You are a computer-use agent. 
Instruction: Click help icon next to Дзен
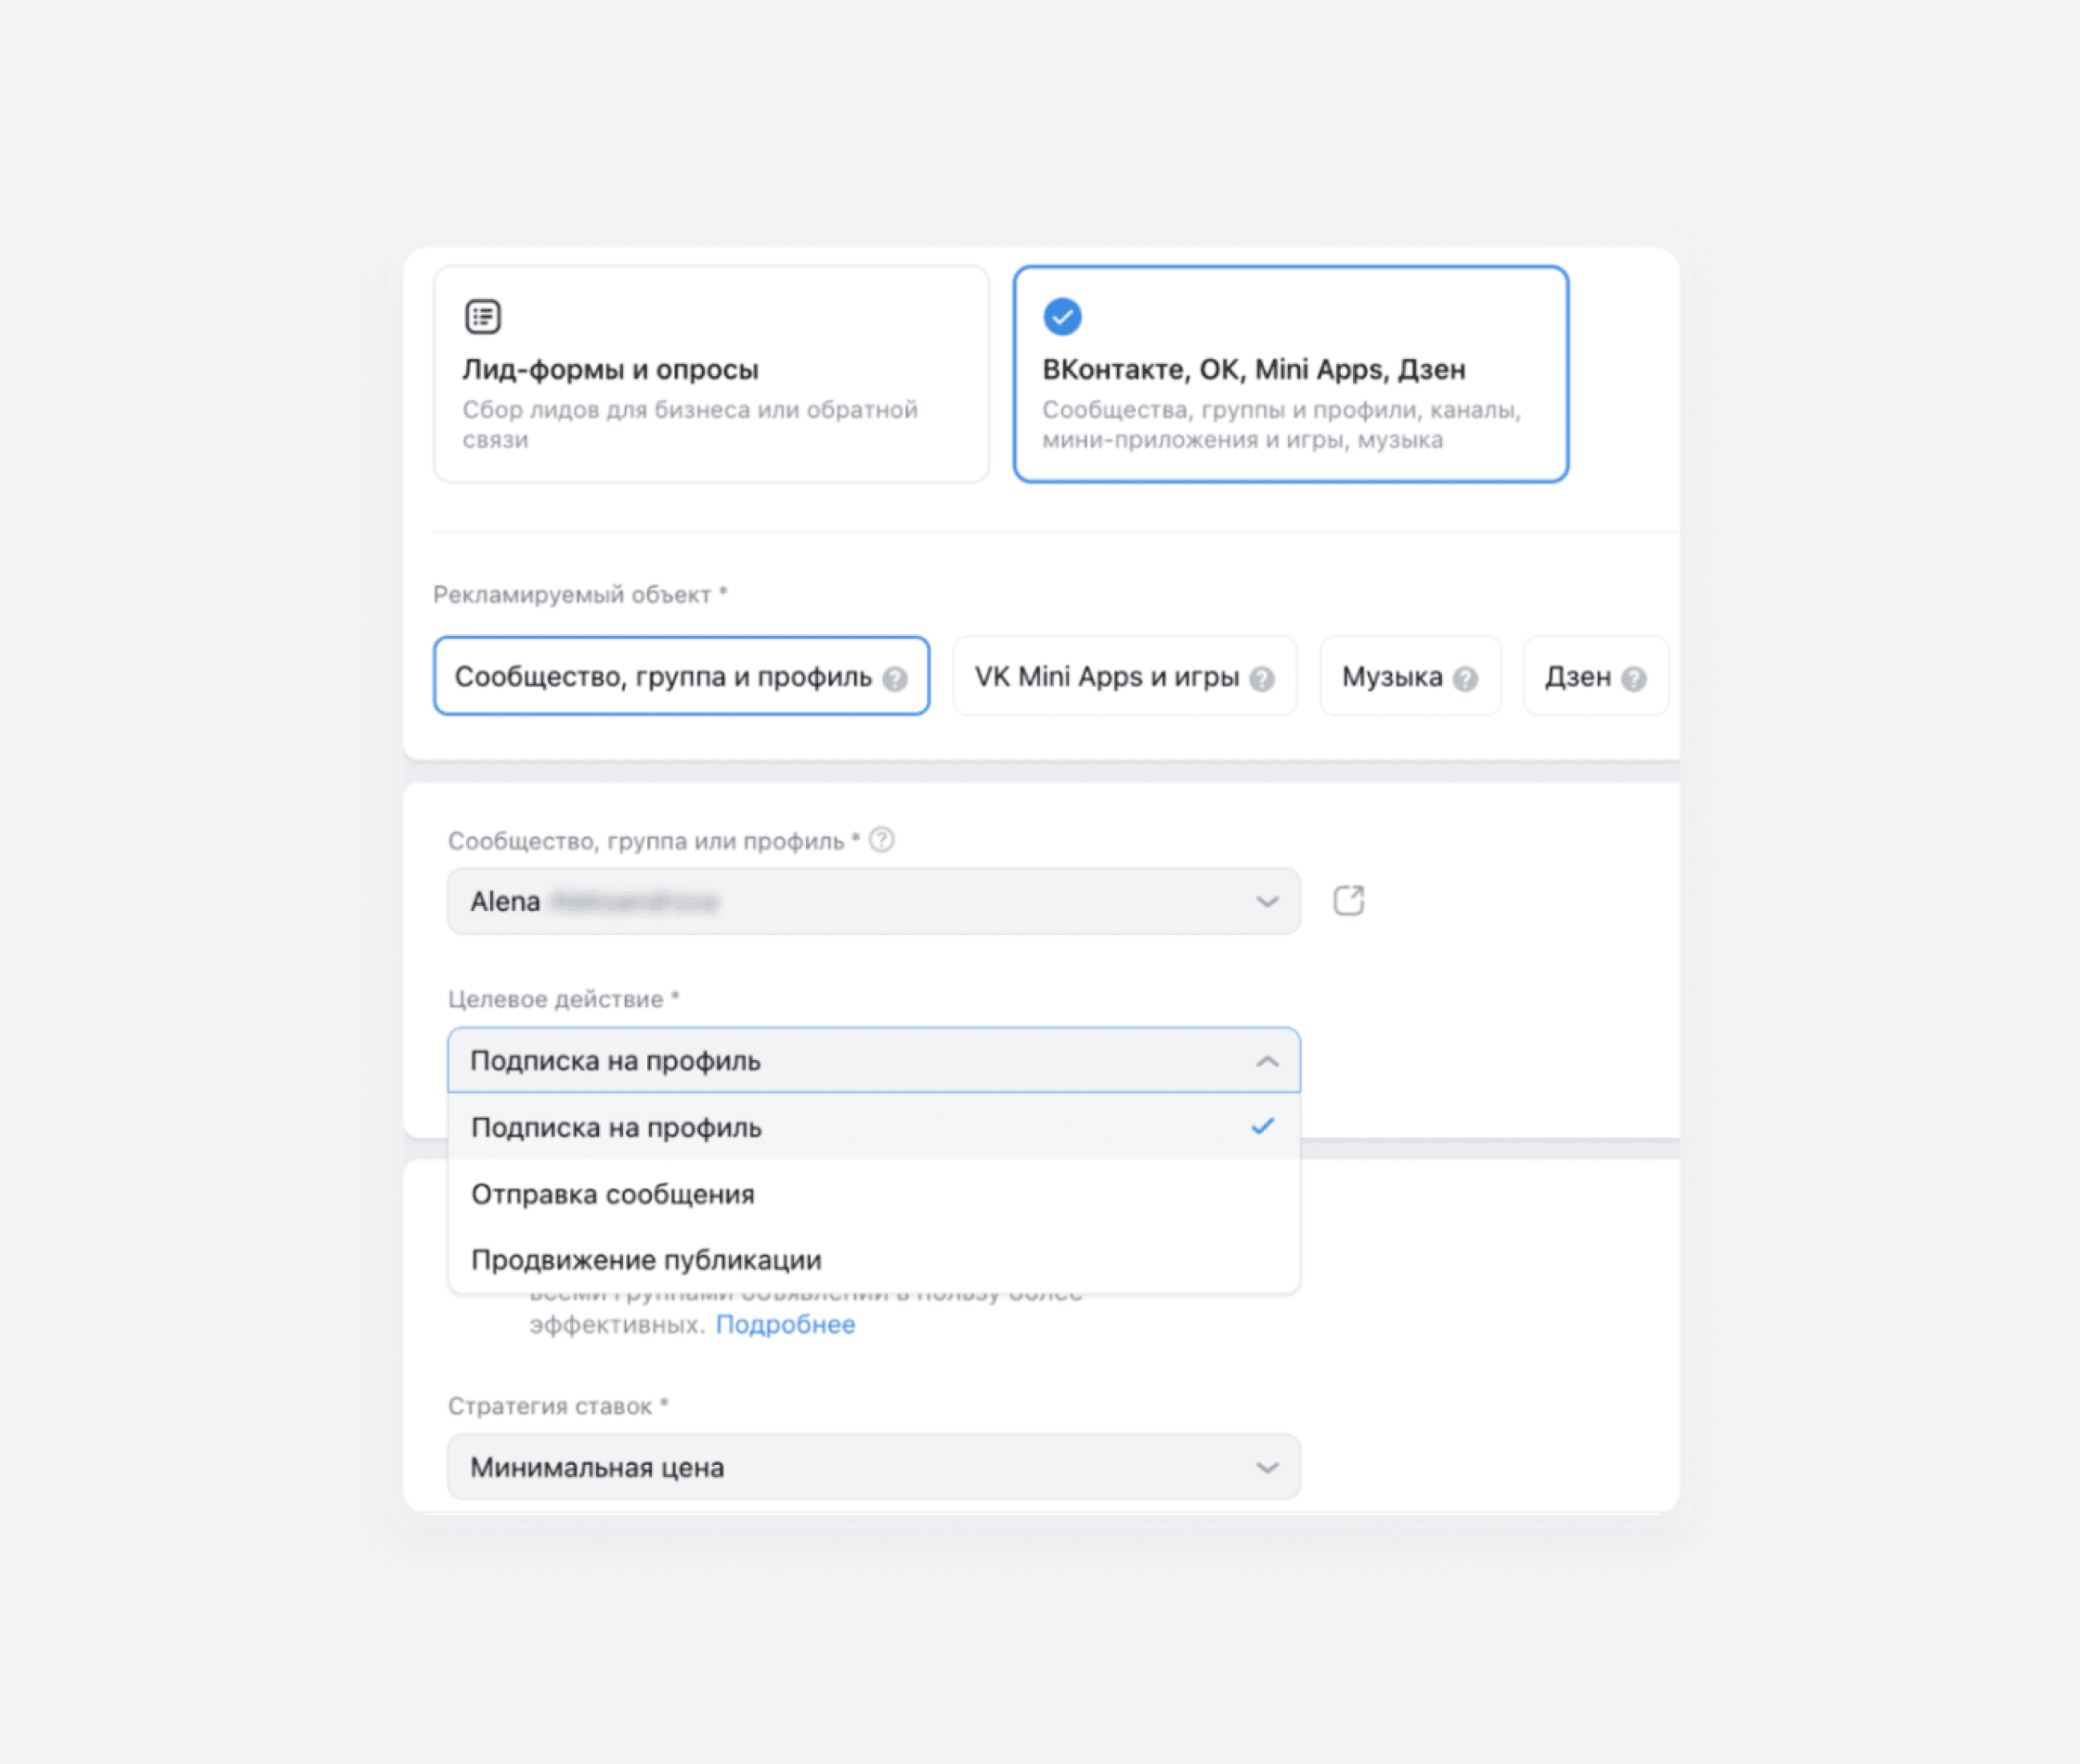coord(1633,679)
